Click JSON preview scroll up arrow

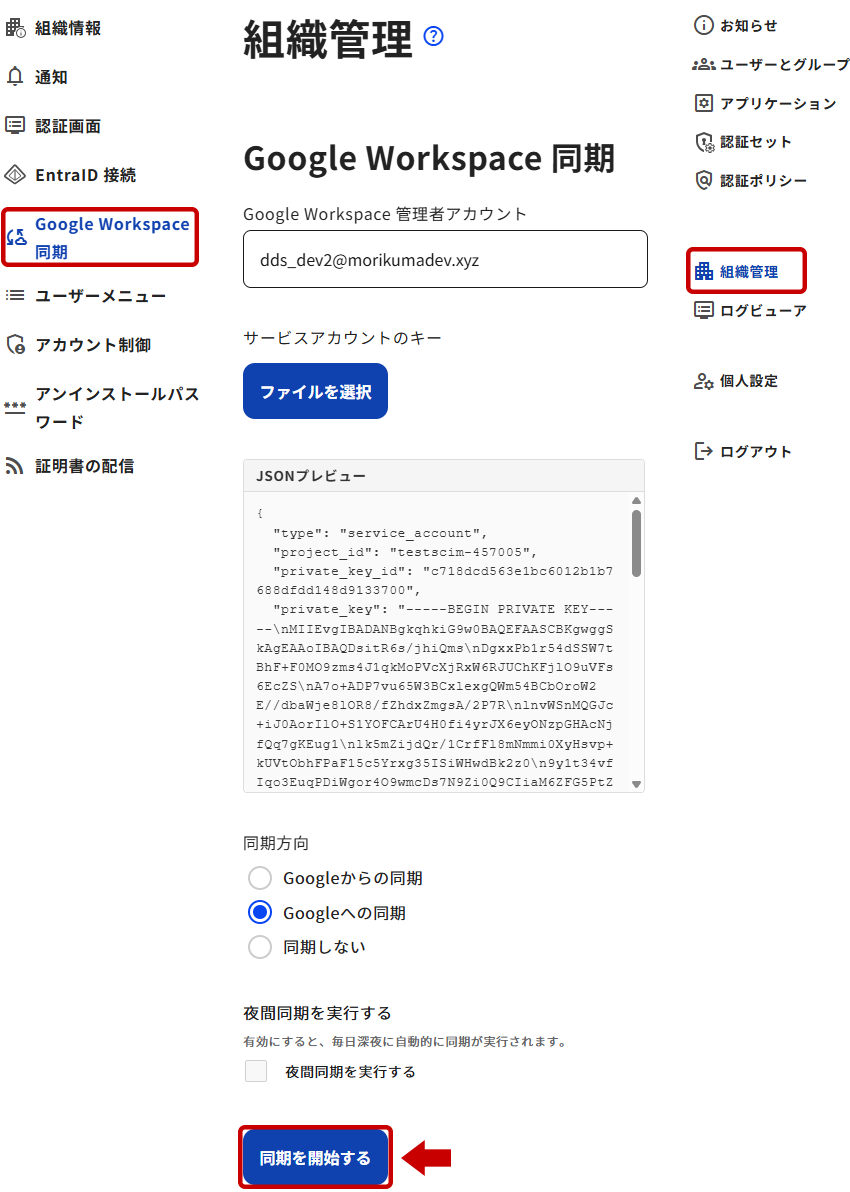(x=636, y=501)
